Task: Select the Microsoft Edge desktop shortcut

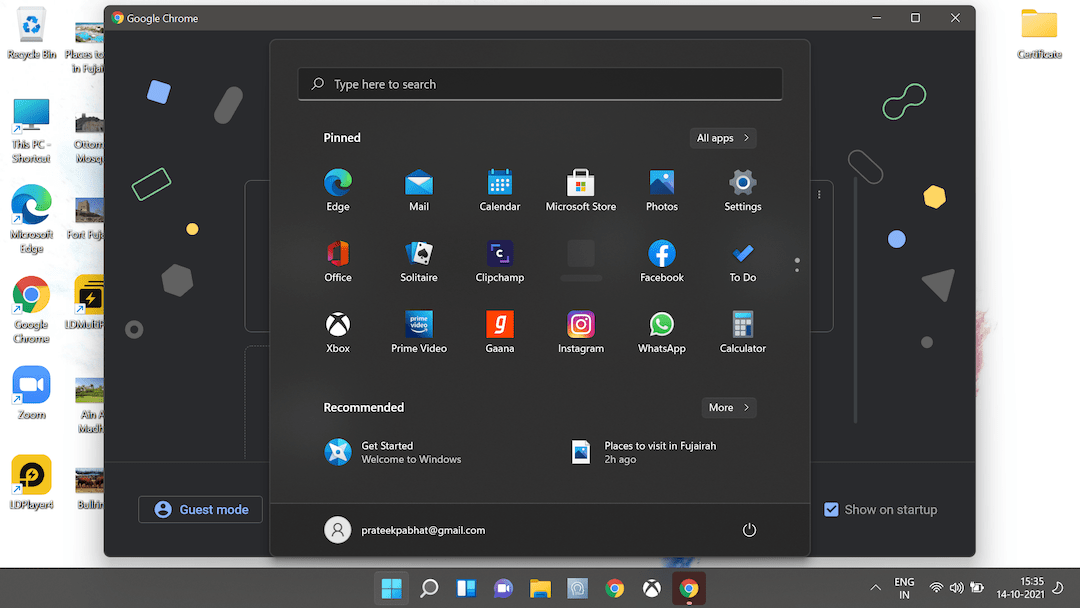Action: click(x=31, y=219)
